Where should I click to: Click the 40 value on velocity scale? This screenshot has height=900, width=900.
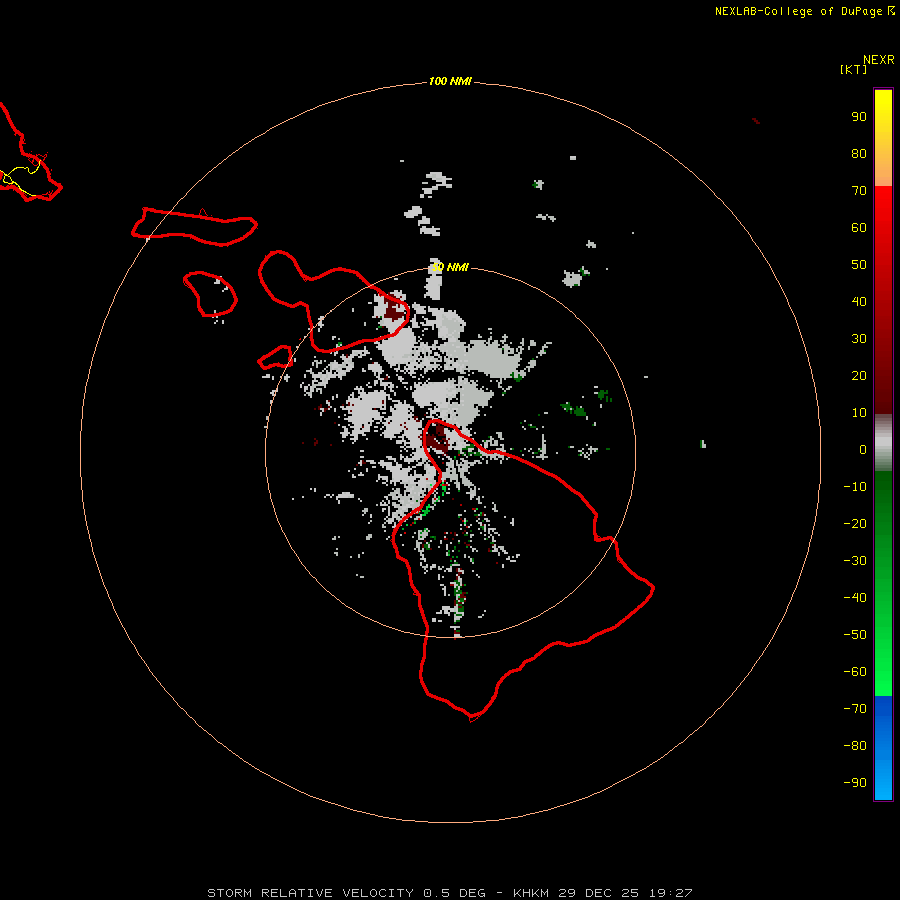pos(859,301)
